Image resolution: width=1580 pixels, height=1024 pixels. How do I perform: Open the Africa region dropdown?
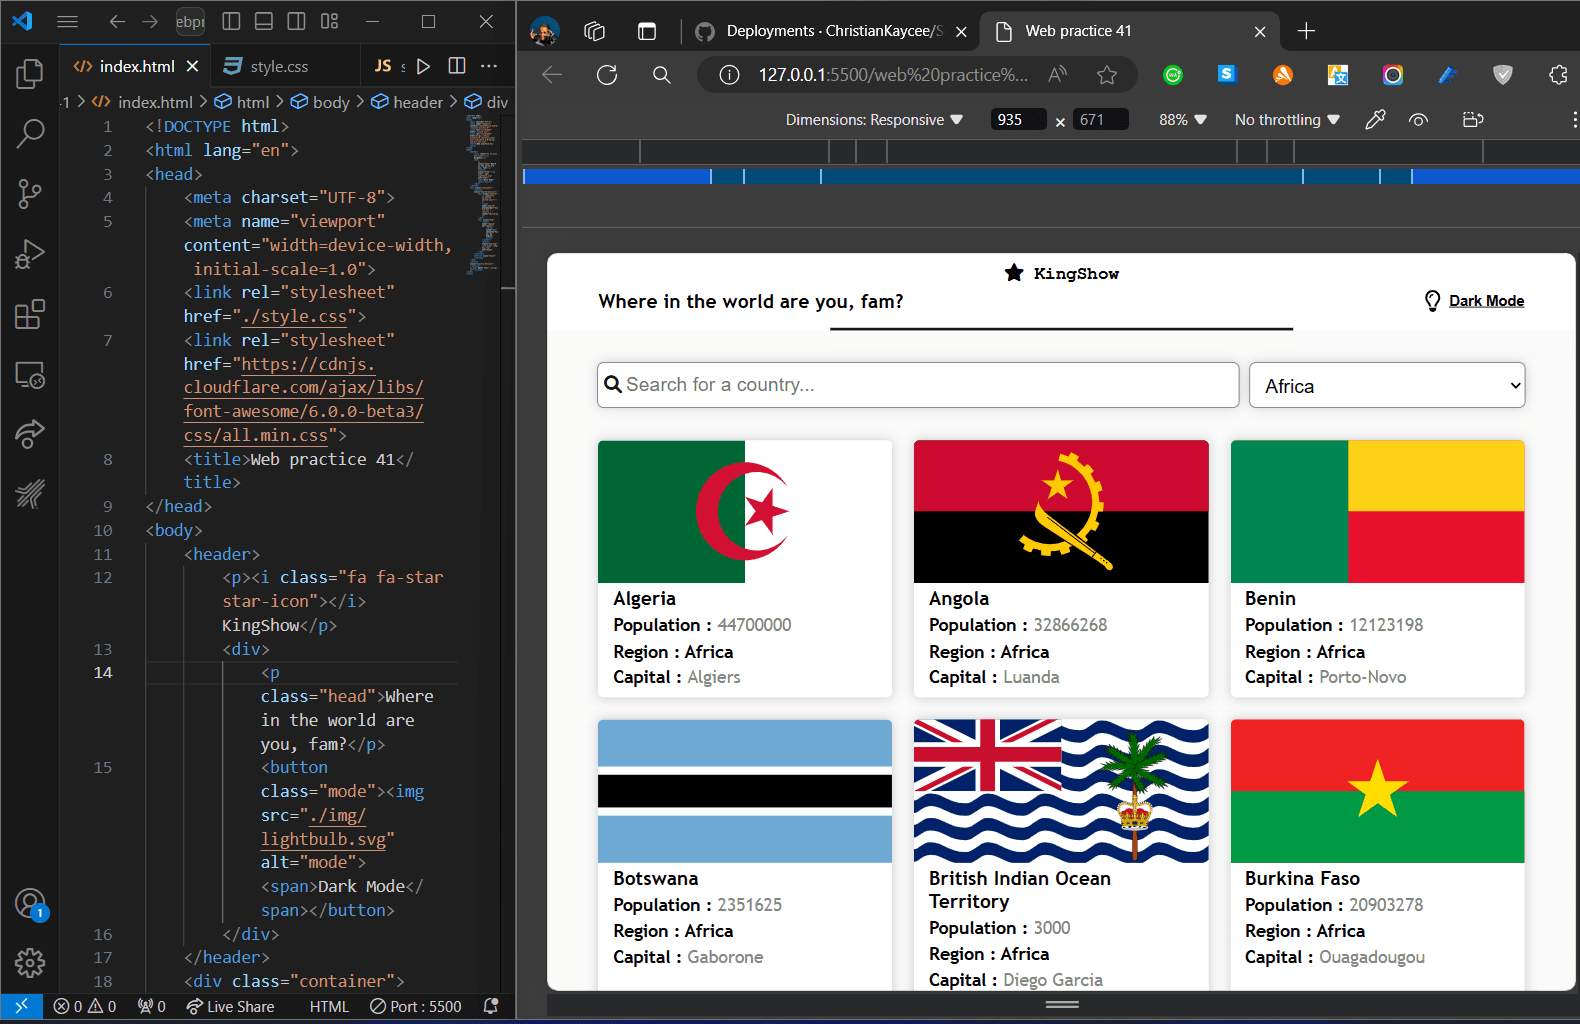(x=1387, y=385)
